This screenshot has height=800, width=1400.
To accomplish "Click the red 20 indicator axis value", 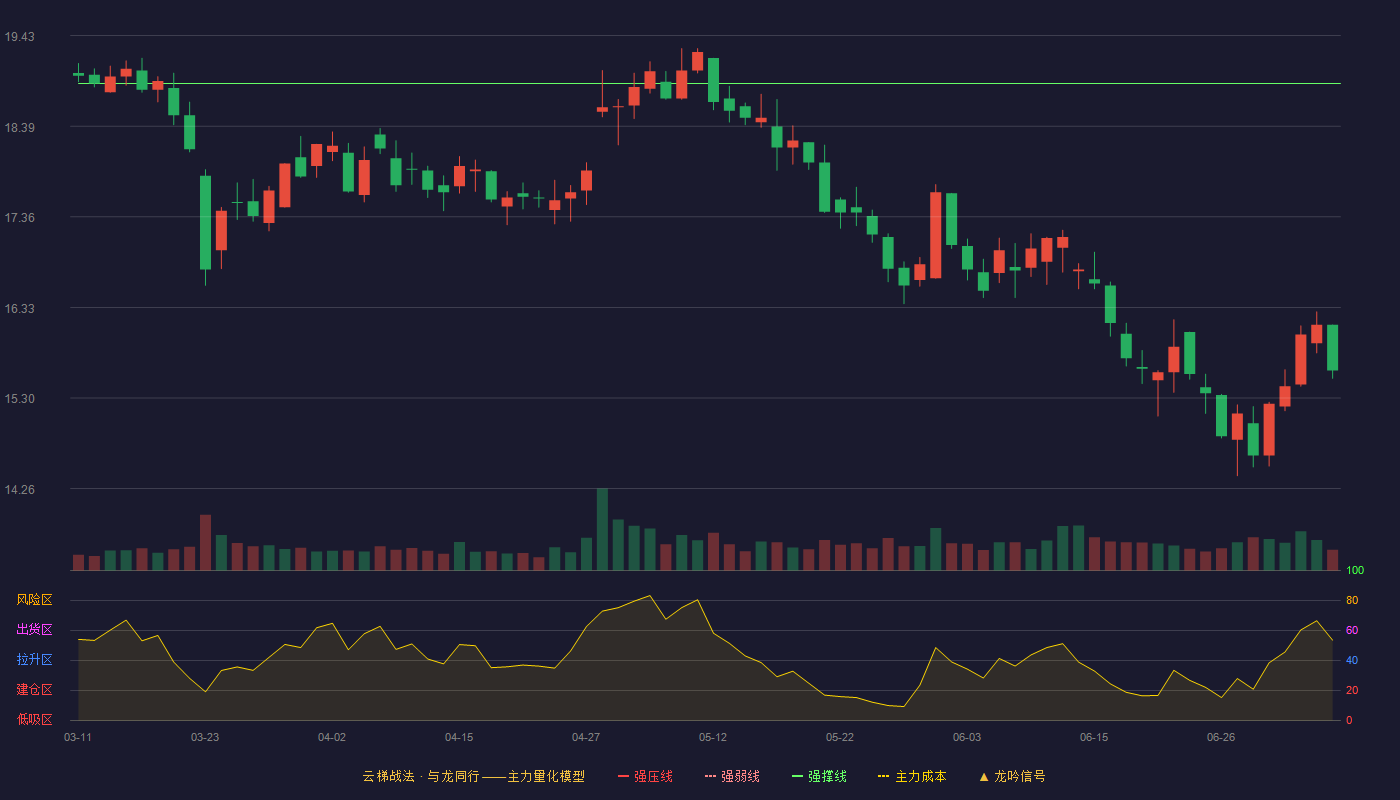I will tap(1352, 690).
